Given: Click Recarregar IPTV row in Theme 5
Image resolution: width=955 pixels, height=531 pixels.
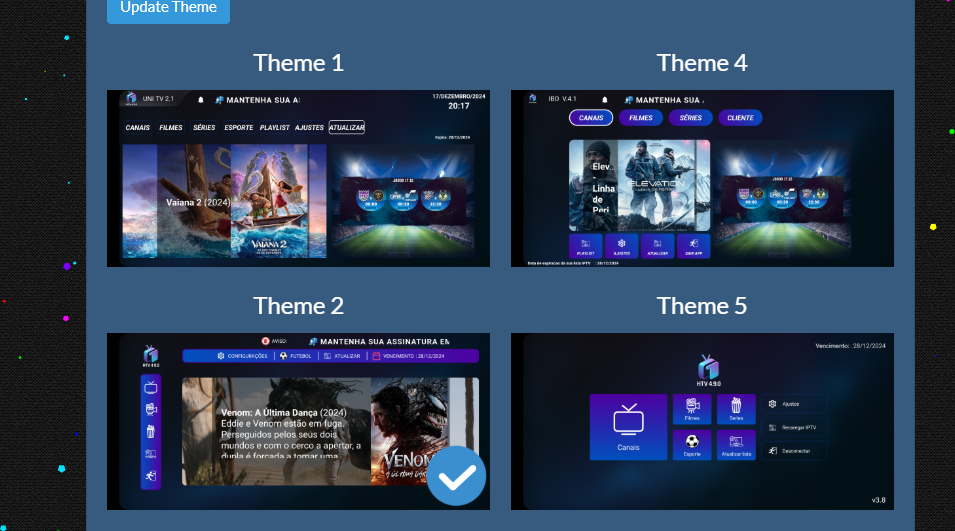Looking at the screenshot, I should pyautogui.click(x=794, y=427).
